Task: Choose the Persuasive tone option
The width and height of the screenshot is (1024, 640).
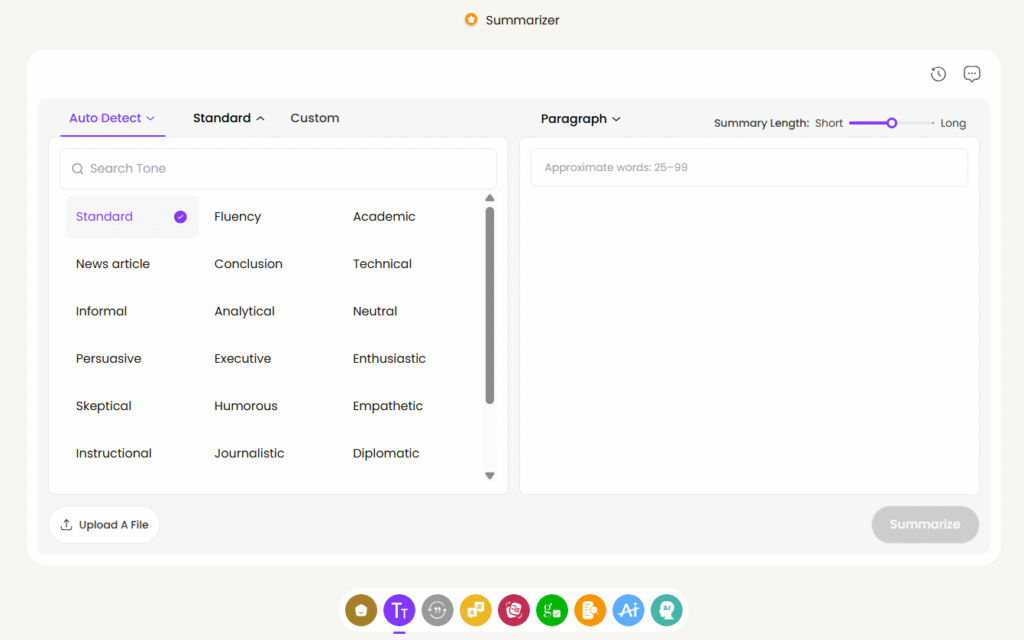Action: (x=108, y=359)
